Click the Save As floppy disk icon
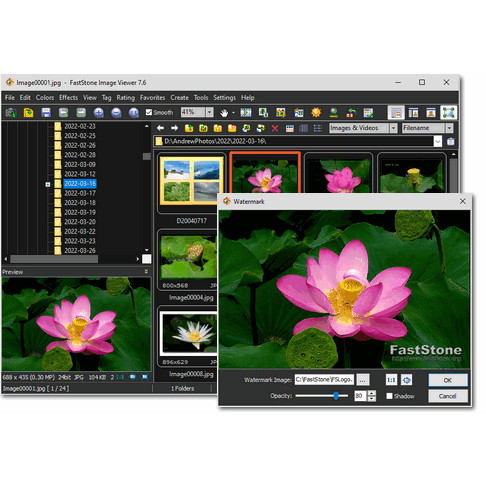The image size is (486, 486). (46, 112)
